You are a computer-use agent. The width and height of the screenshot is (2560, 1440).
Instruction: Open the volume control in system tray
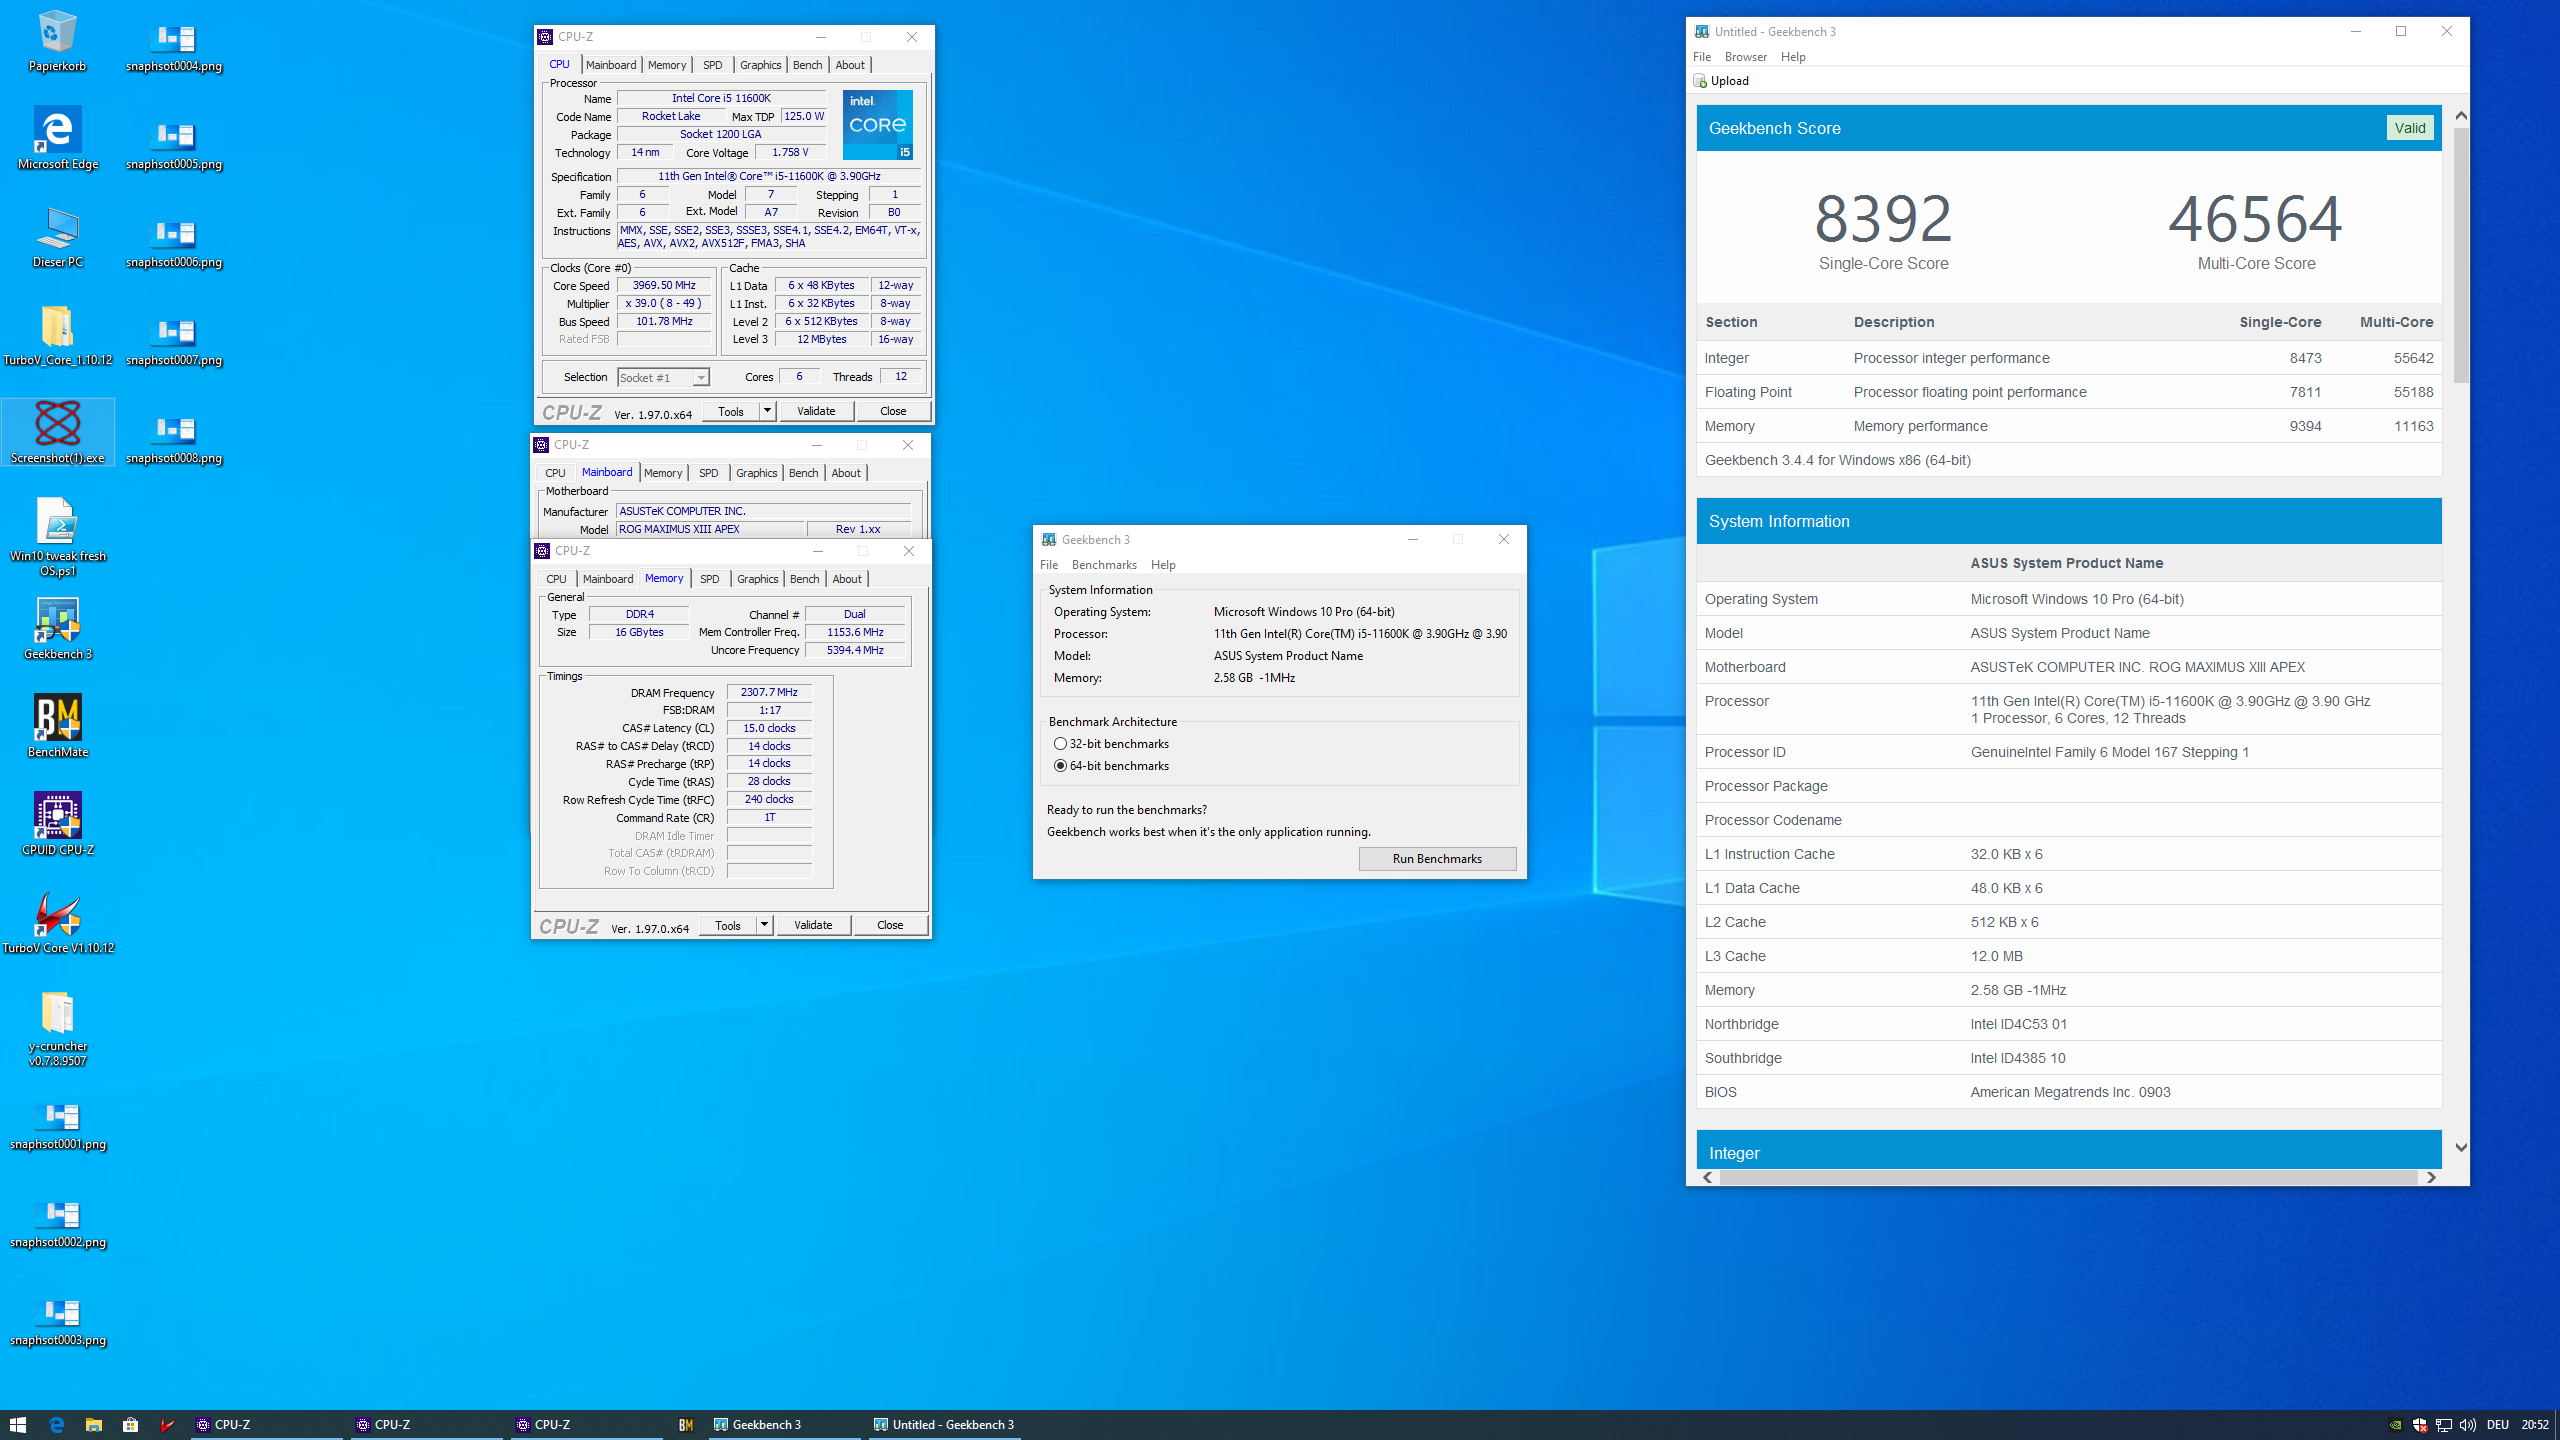click(2468, 1425)
